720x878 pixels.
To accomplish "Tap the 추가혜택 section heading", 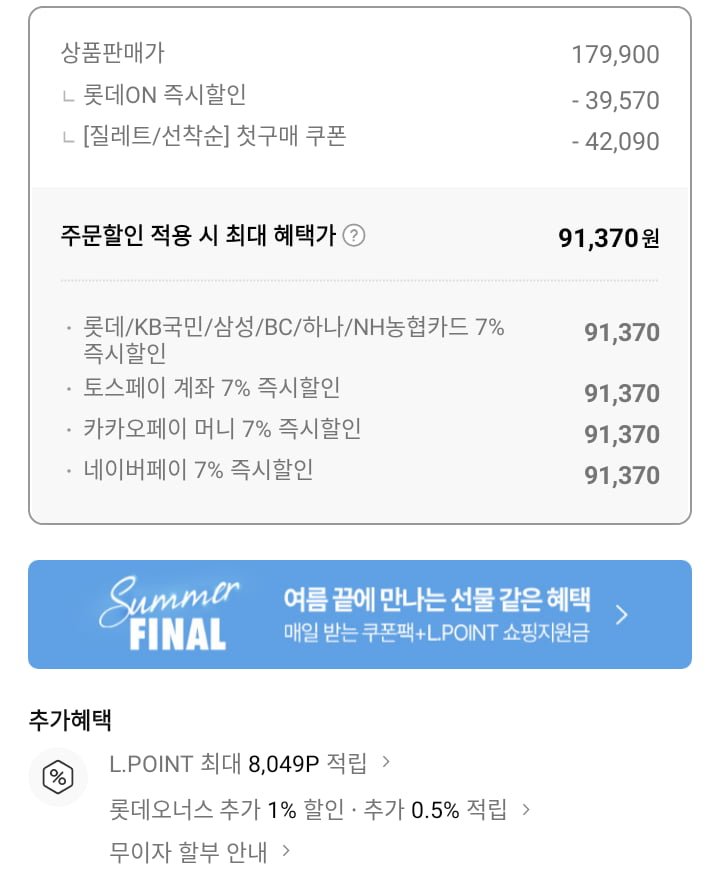I will (70, 718).
